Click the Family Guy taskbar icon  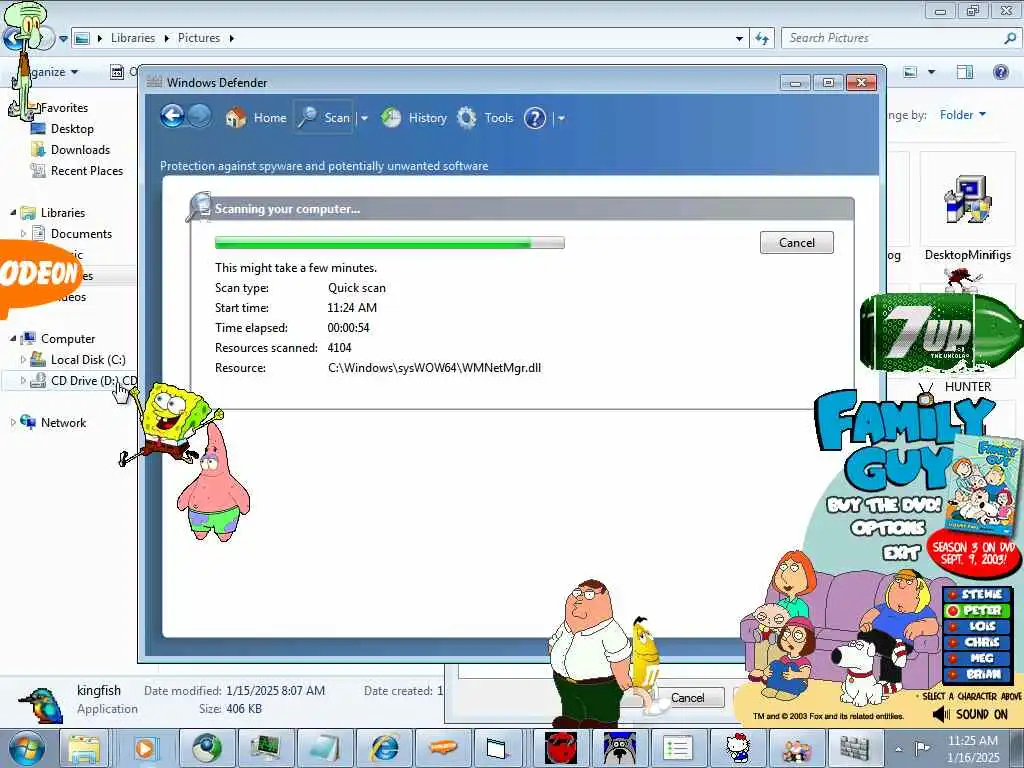tap(797, 749)
